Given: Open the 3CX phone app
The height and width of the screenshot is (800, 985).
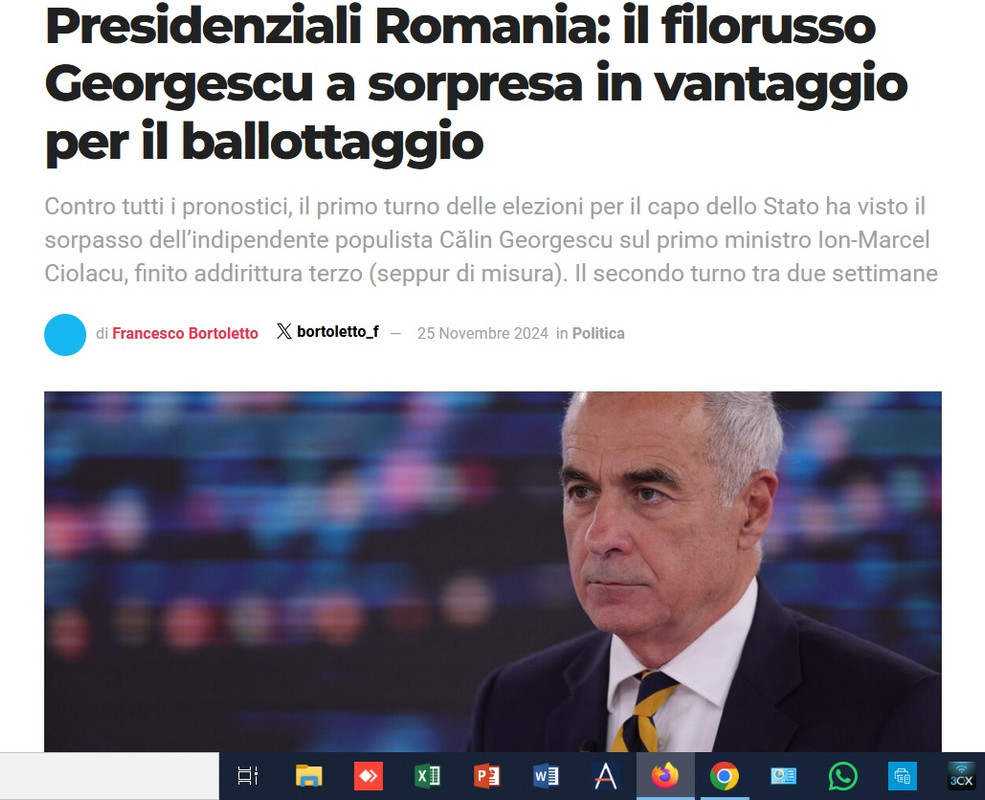Looking at the screenshot, I should (x=961, y=776).
